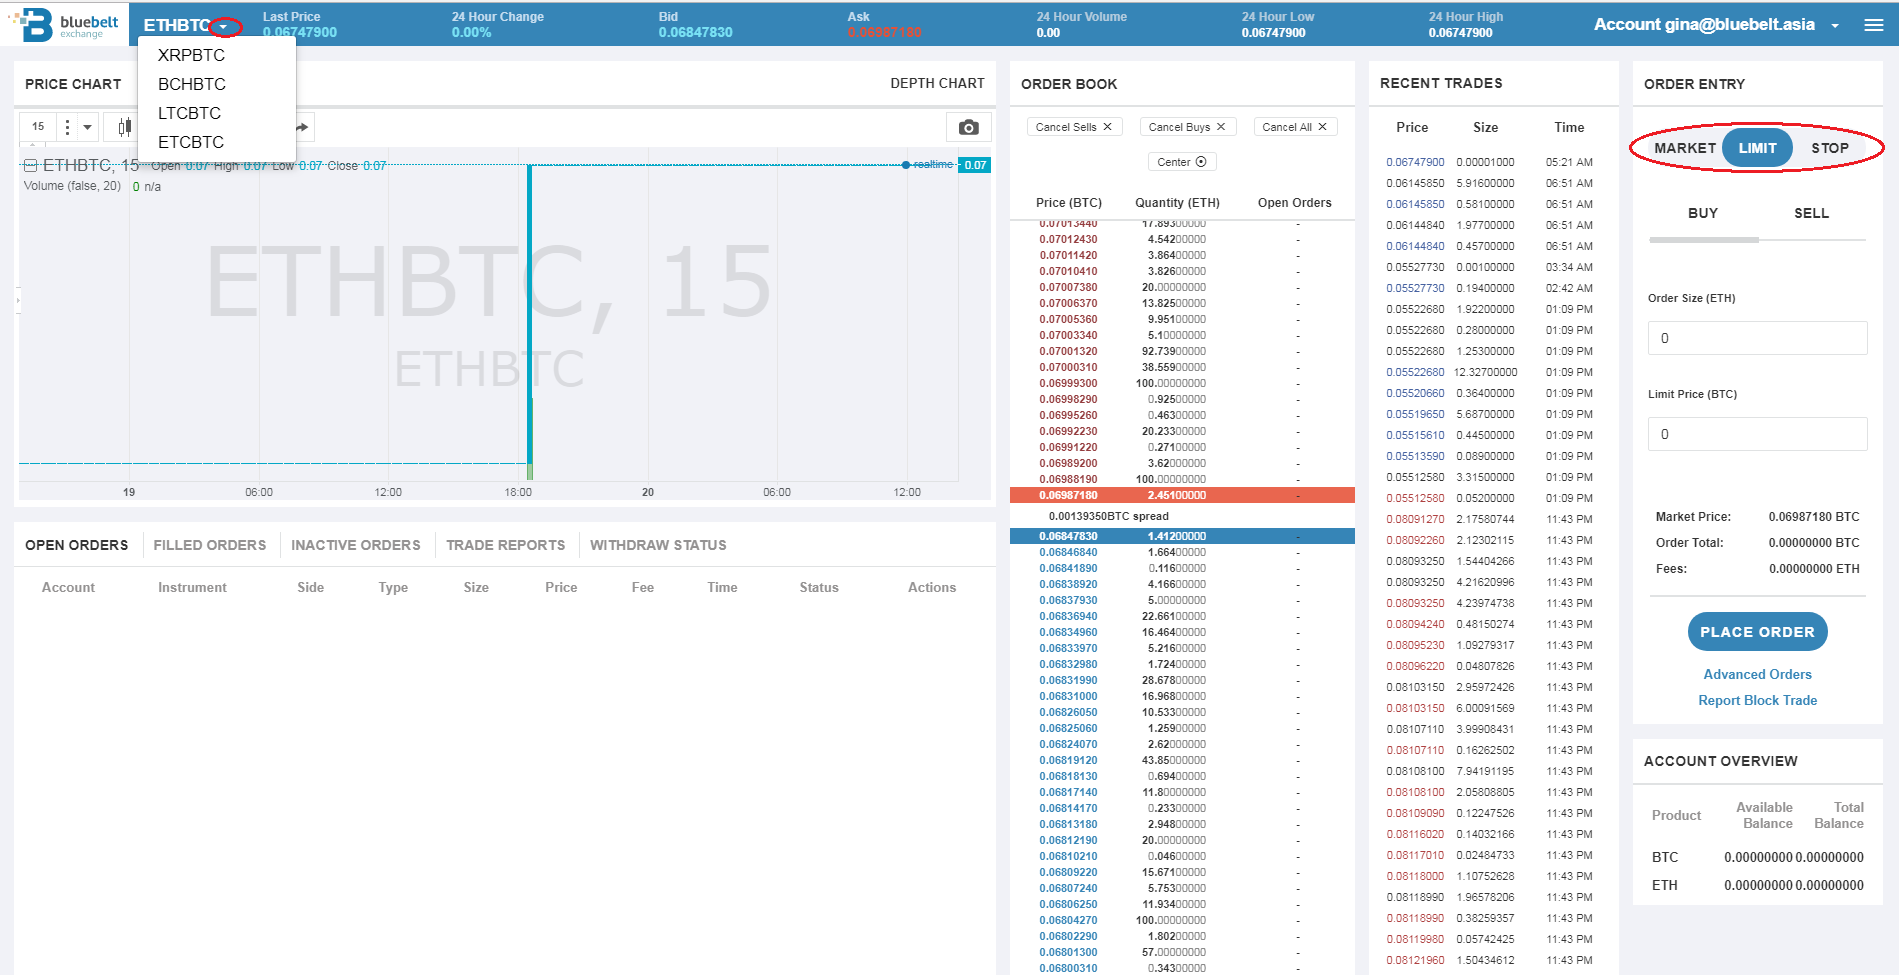1899x975 pixels.
Task: Select bid price 0.06831000 in order book
Action: [1068, 696]
